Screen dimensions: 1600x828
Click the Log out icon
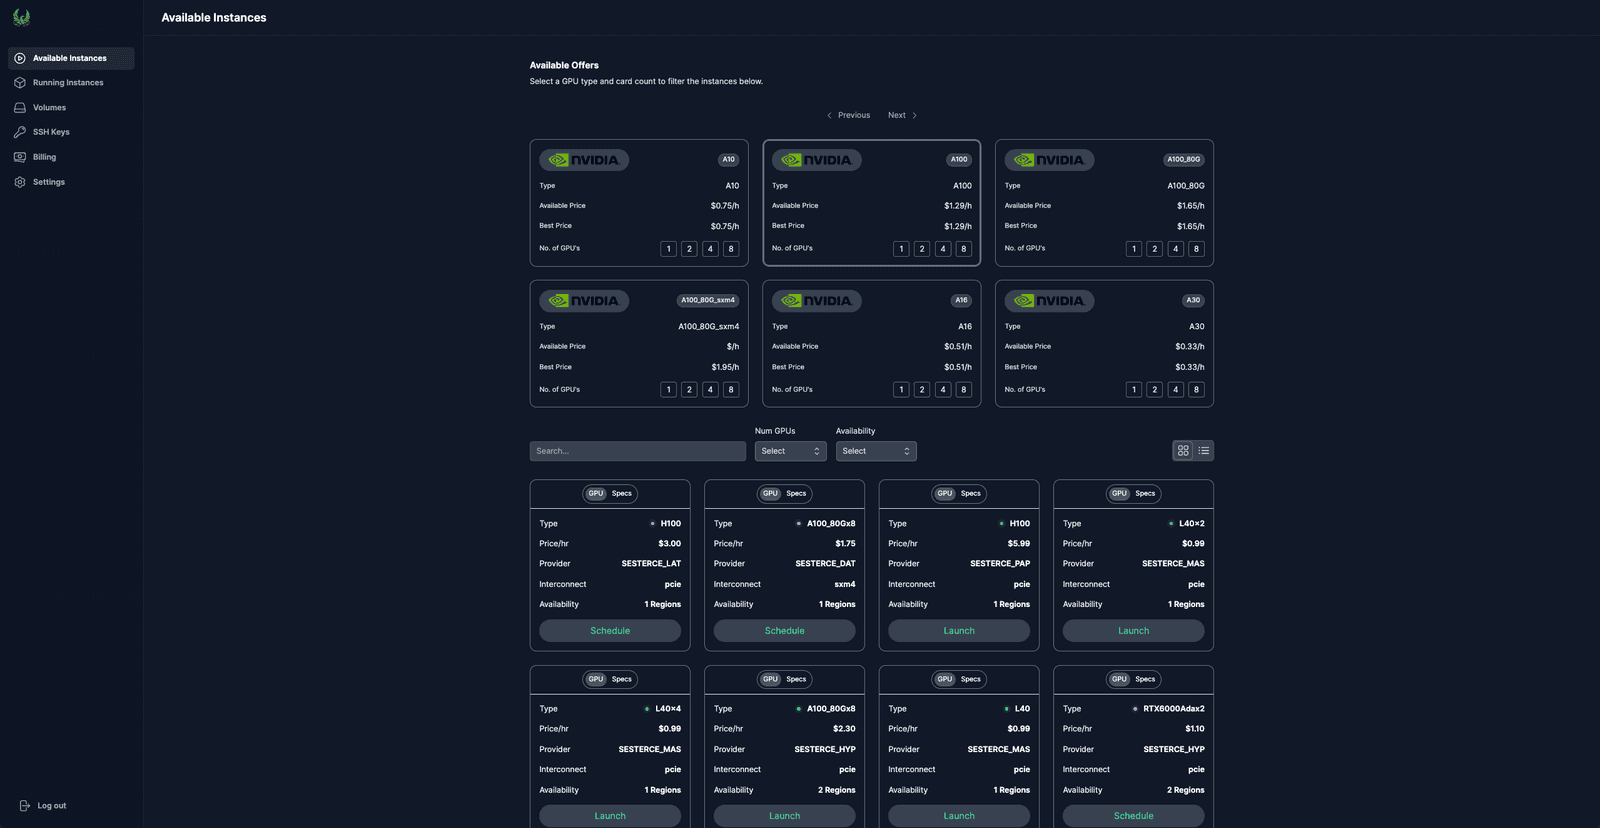pos(25,806)
